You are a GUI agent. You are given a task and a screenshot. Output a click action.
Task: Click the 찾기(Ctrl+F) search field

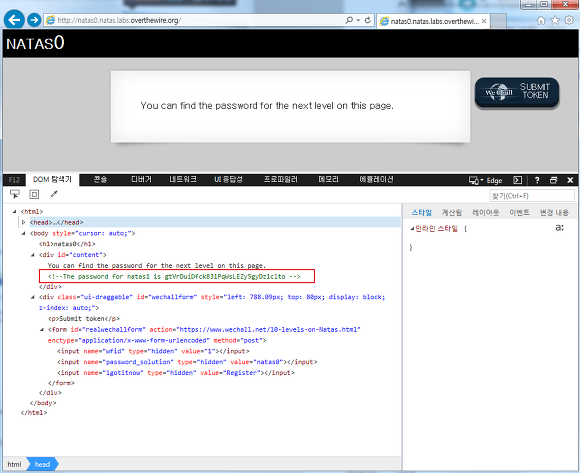tap(532, 196)
